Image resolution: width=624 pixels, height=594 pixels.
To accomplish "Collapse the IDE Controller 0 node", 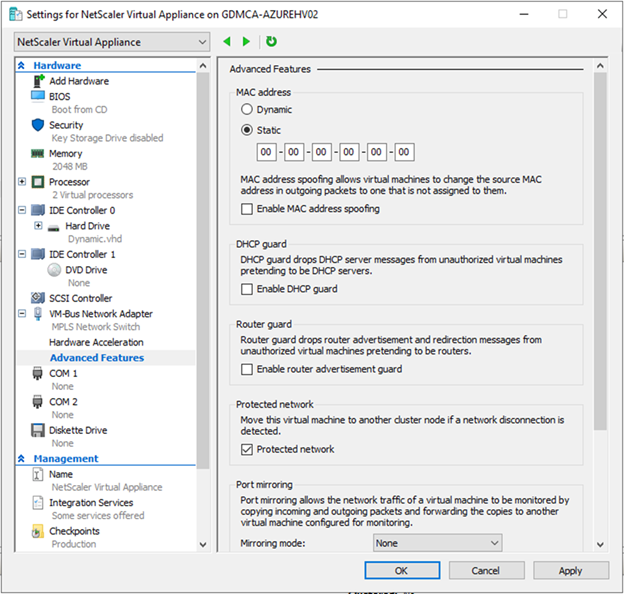I will pos(22,210).
